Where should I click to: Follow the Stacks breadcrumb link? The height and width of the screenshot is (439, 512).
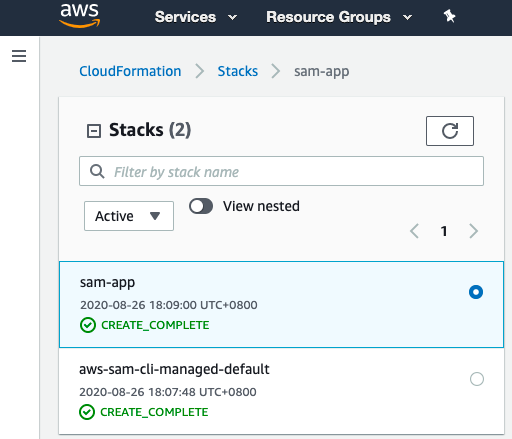pos(238,71)
